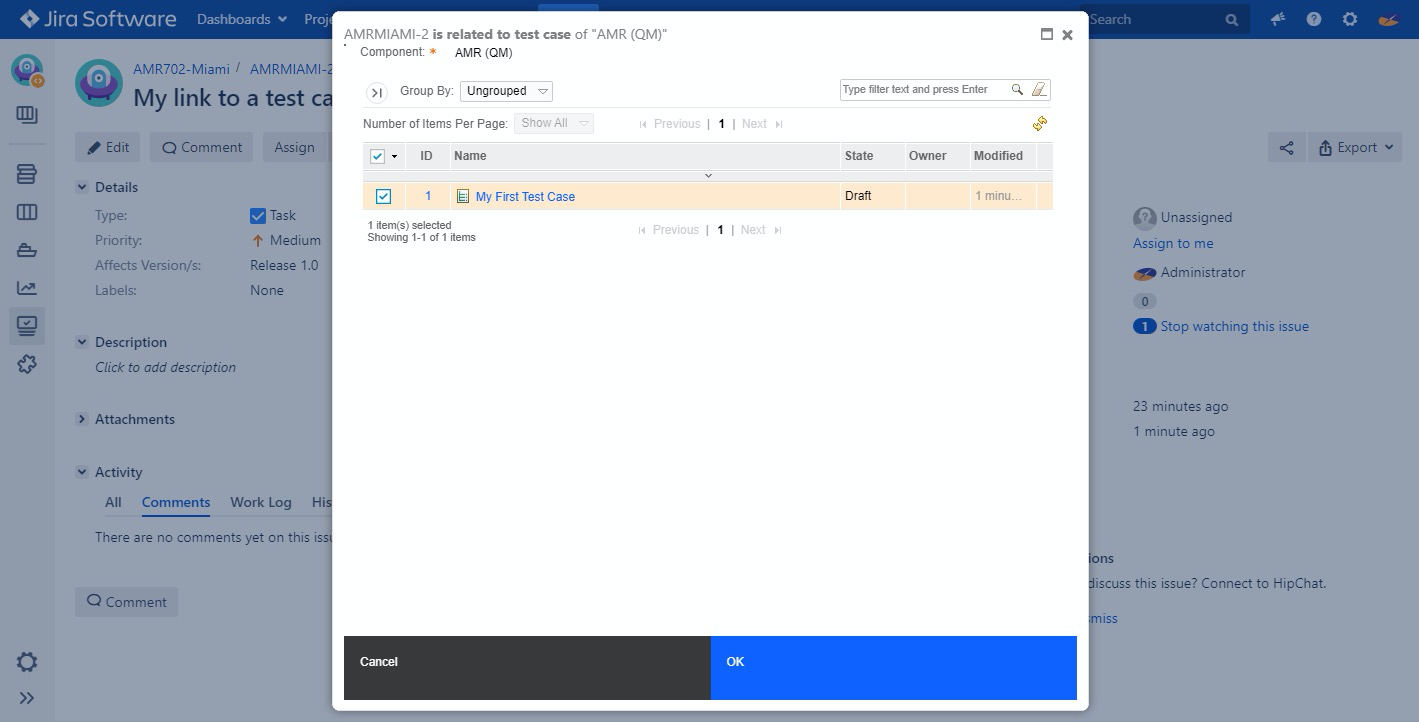Image resolution: width=1419 pixels, height=722 pixels.
Task: Click the filter search magnifier icon
Action: [1017, 90]
